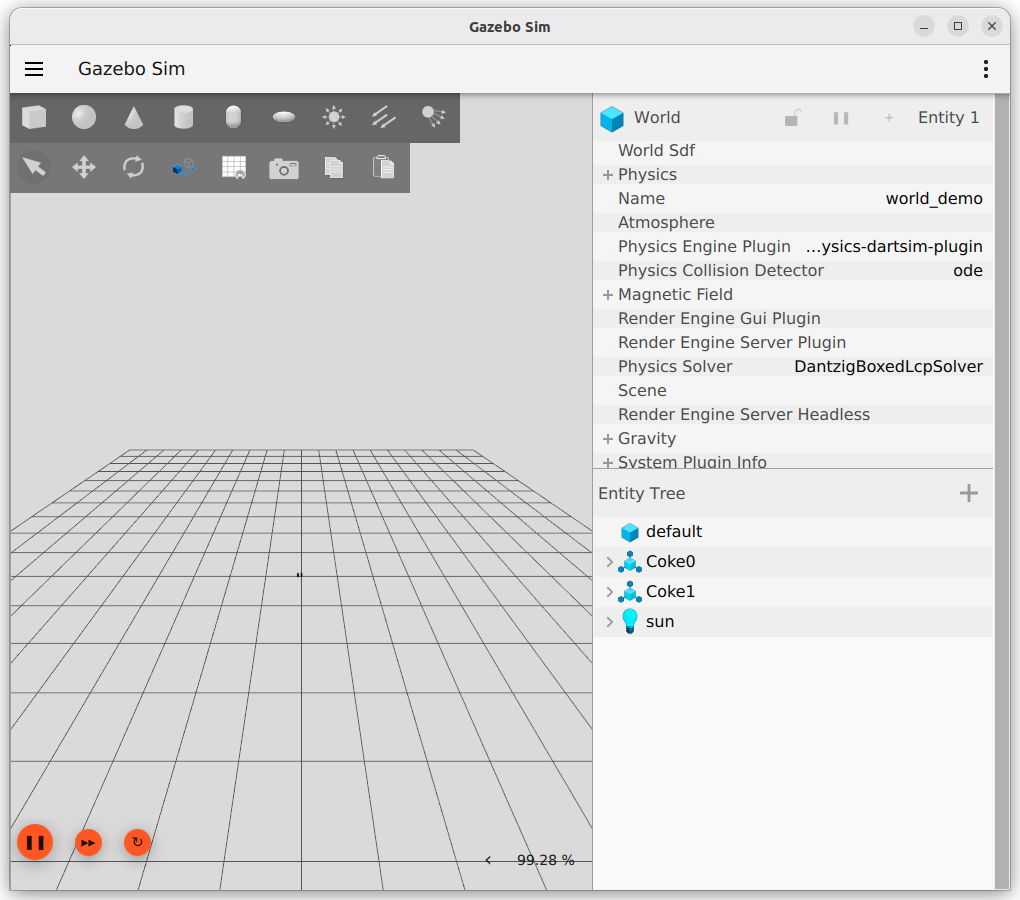Insert a cylinder shape

tap(183, 118)
